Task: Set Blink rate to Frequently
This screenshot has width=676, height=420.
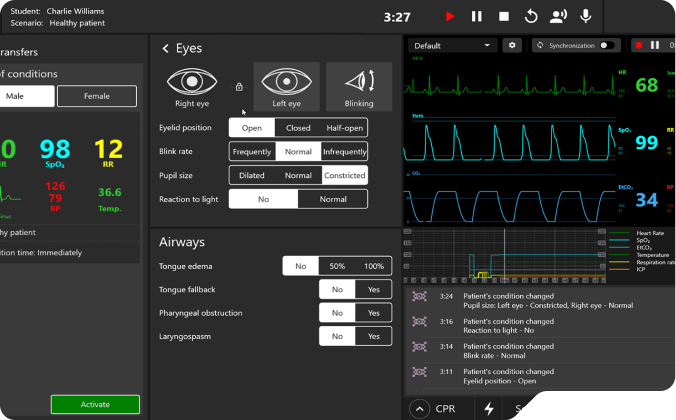Action: (x=252, y=152)
